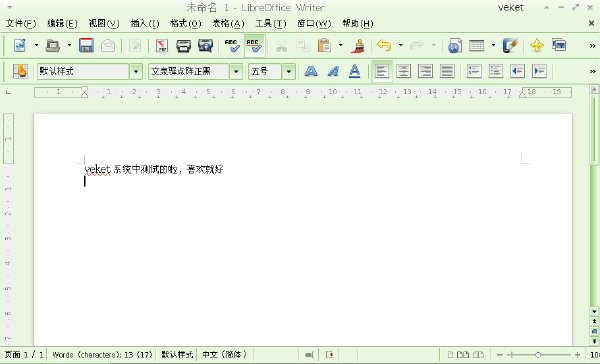Click the New document icon
600x364 pixels.
click(x=20, y=46)
